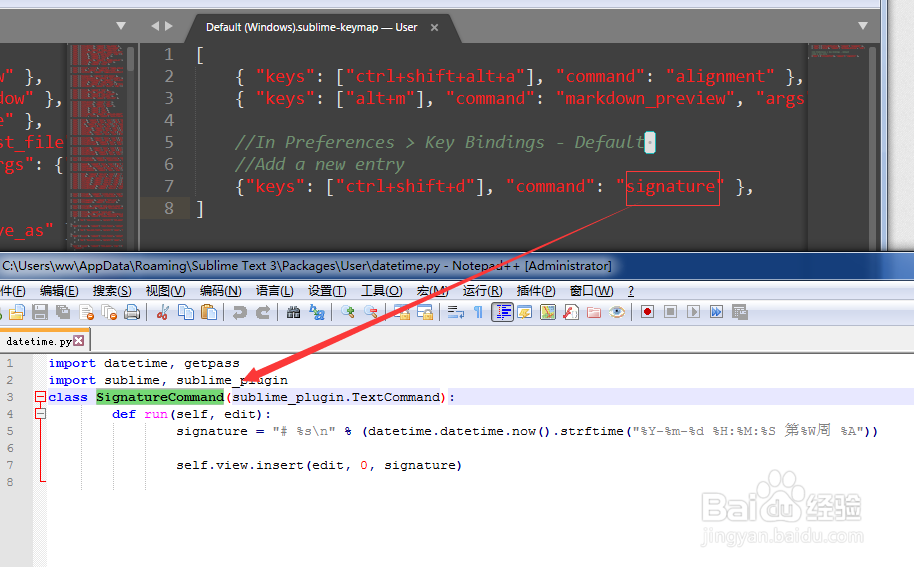
Task: Click the Save All toolbar icon
Action: (x=63, y=312)
